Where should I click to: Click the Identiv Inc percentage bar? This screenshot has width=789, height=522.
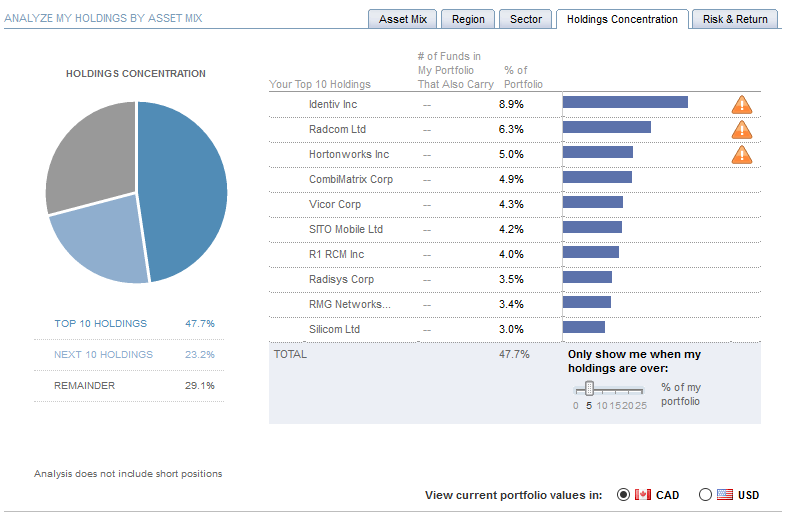[x=625, y=102]
